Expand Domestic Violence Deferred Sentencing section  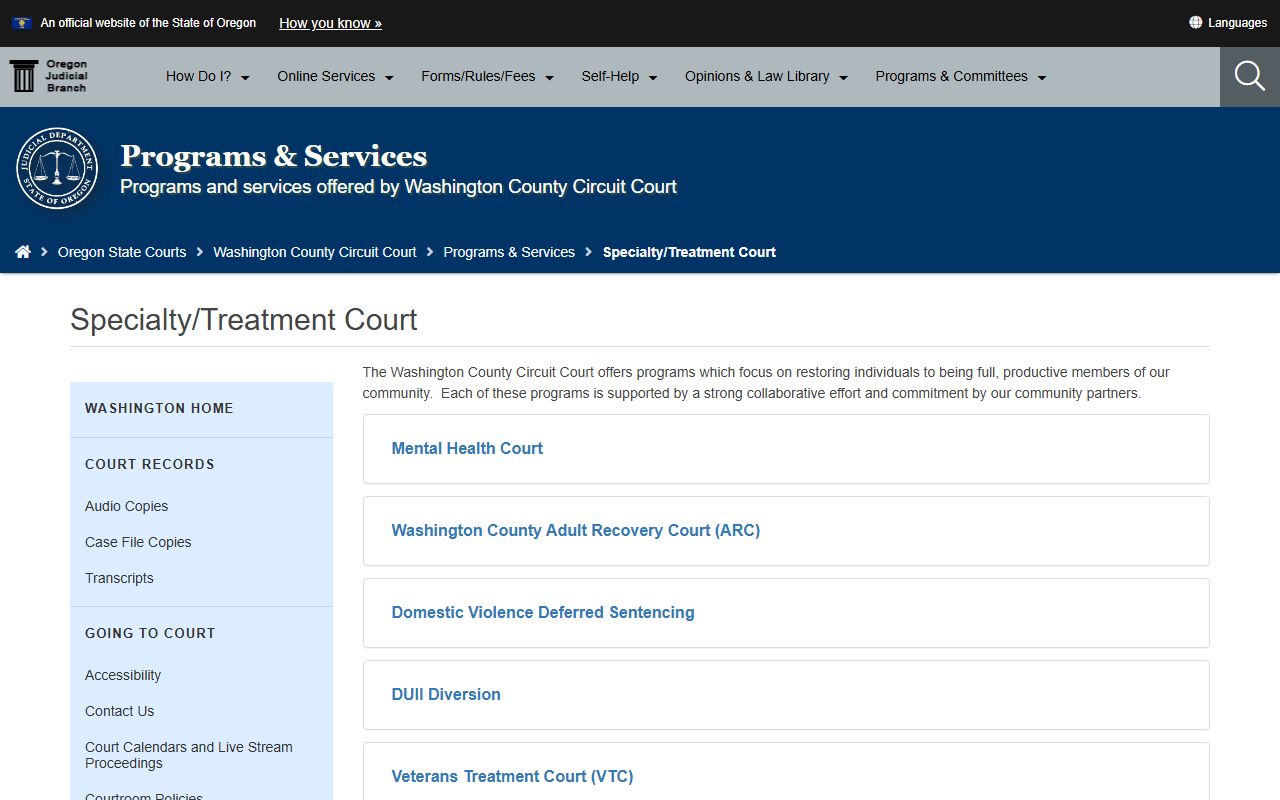point(786,613)
